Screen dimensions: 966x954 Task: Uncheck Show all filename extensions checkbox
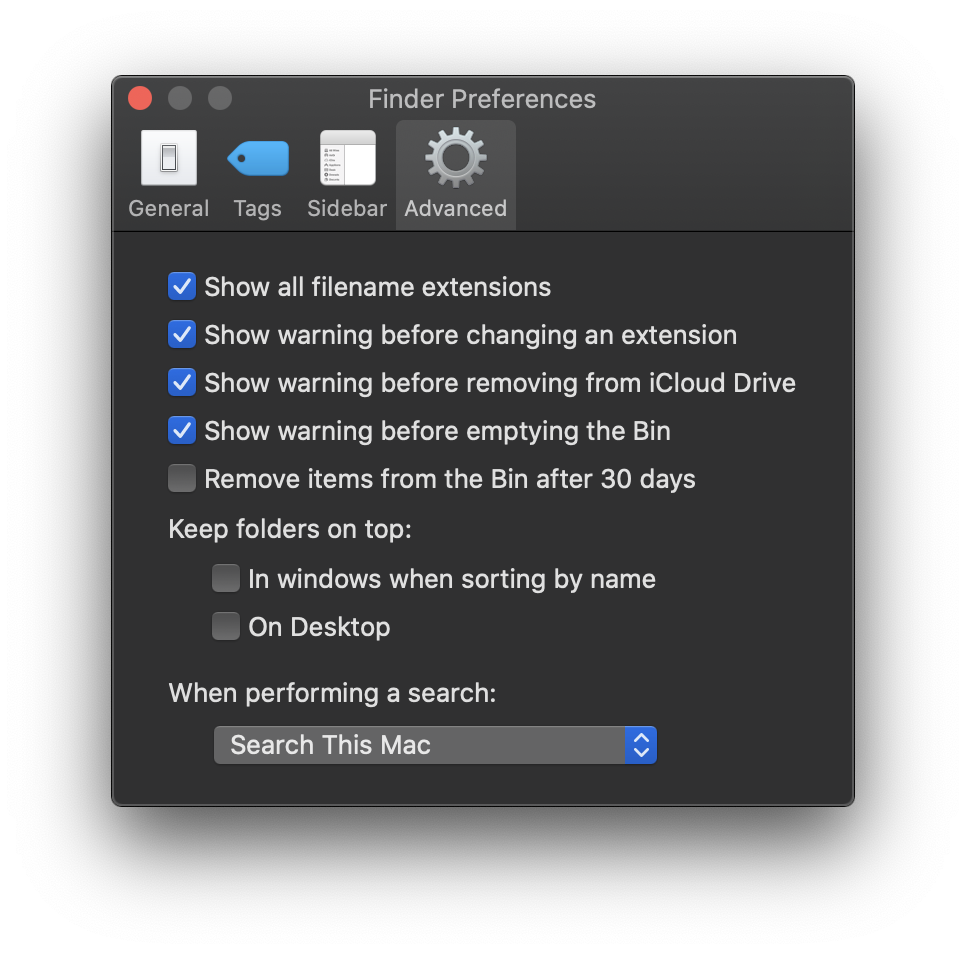182,287
